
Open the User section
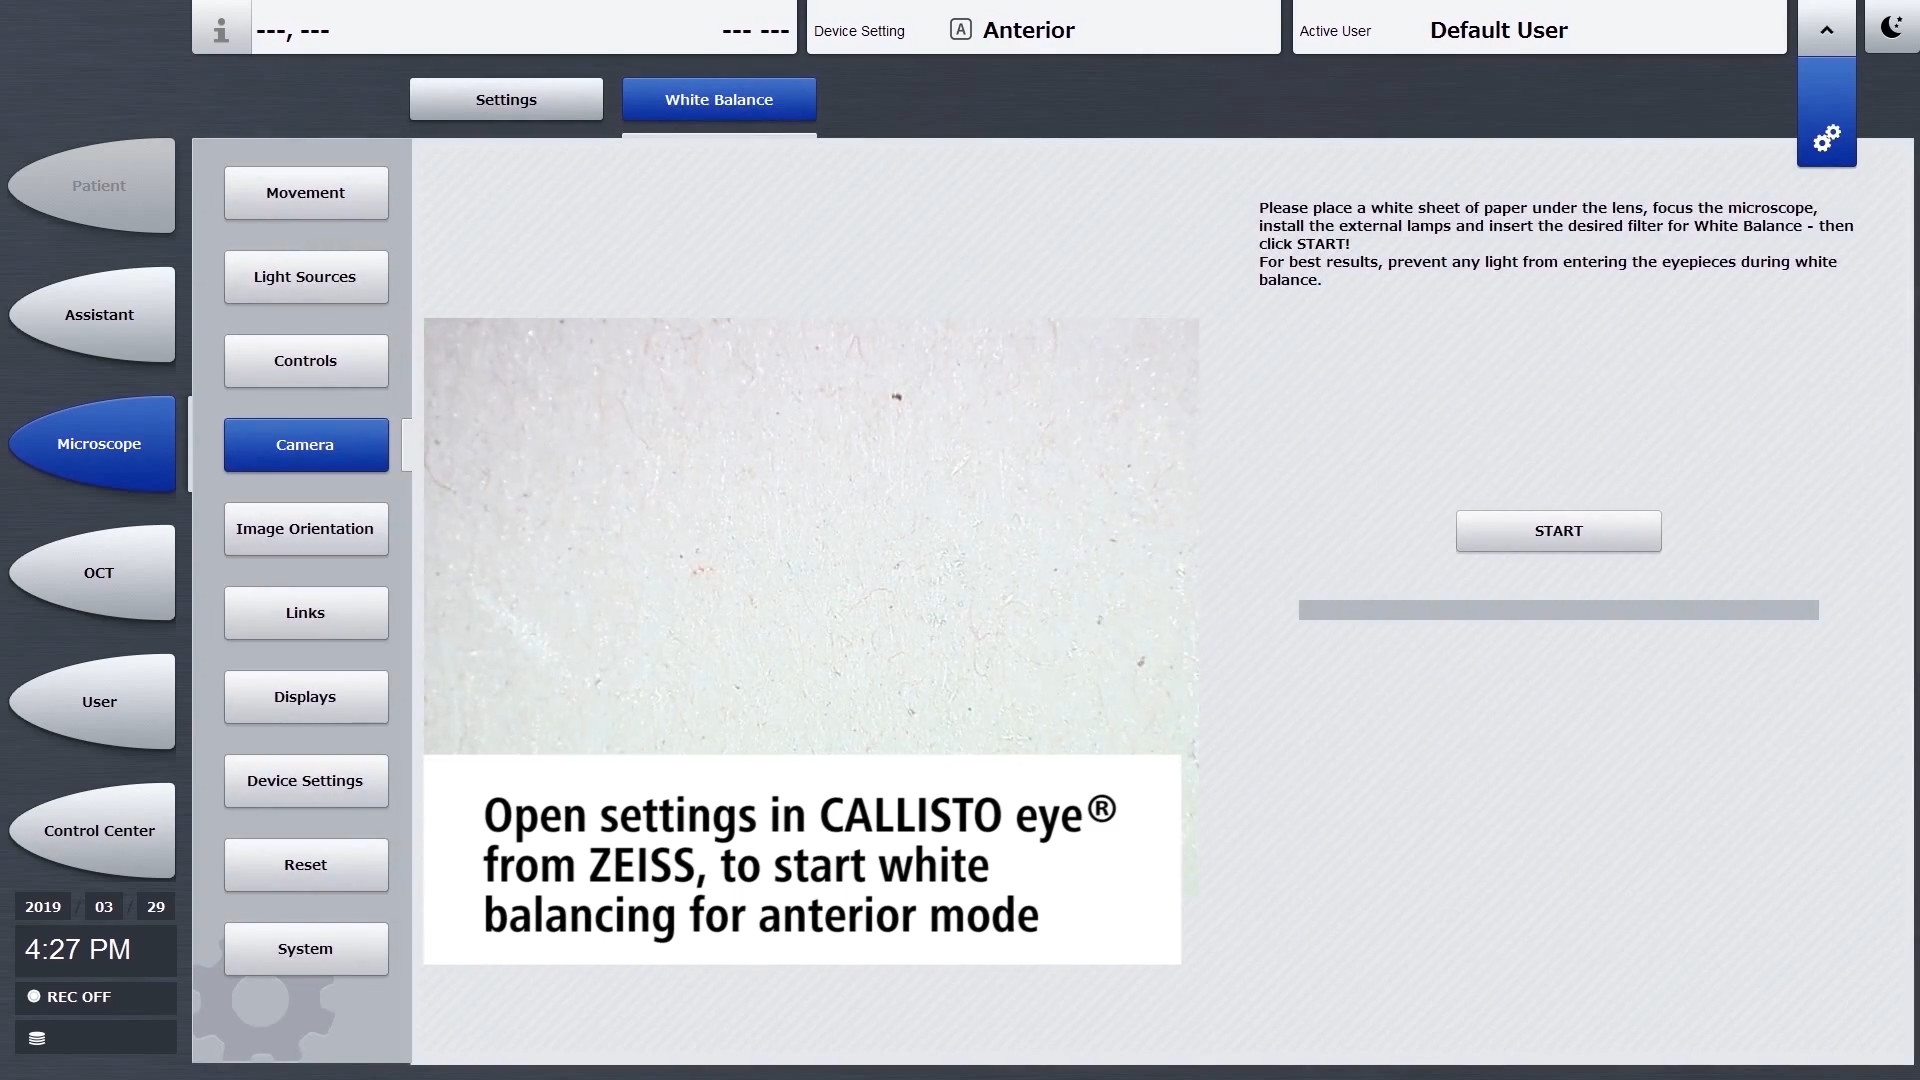93,702
